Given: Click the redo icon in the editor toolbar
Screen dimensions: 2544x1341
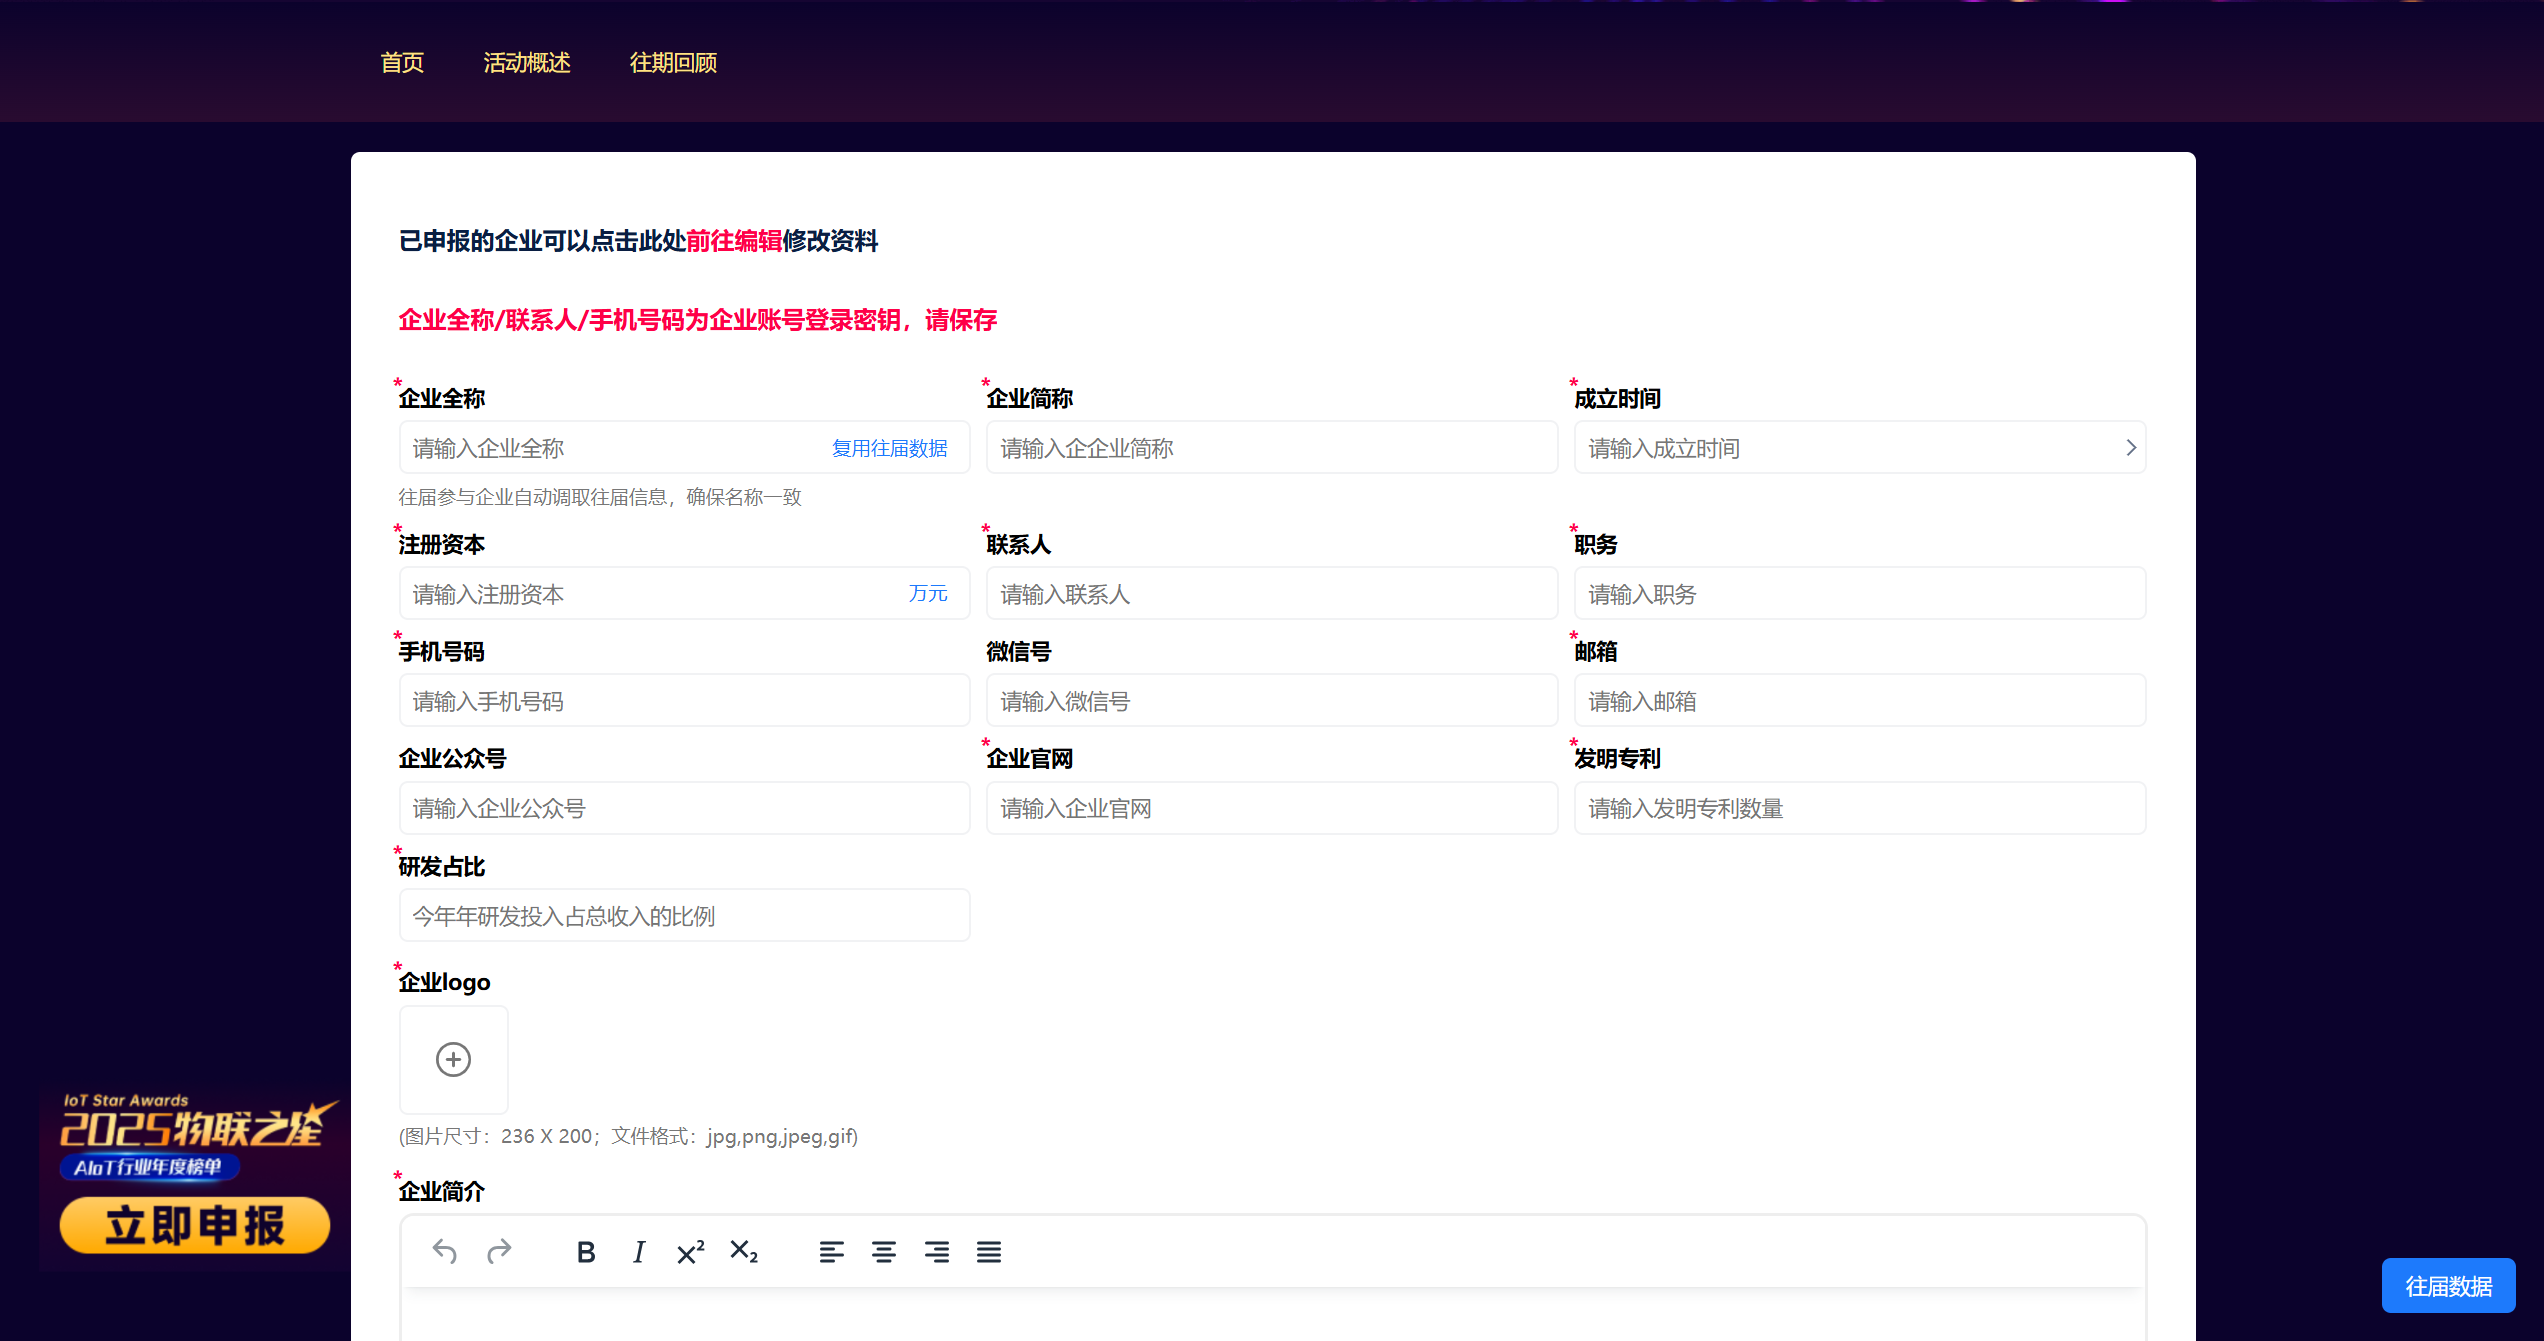Looking at the screenshot, I should (x=498, y=1251).
